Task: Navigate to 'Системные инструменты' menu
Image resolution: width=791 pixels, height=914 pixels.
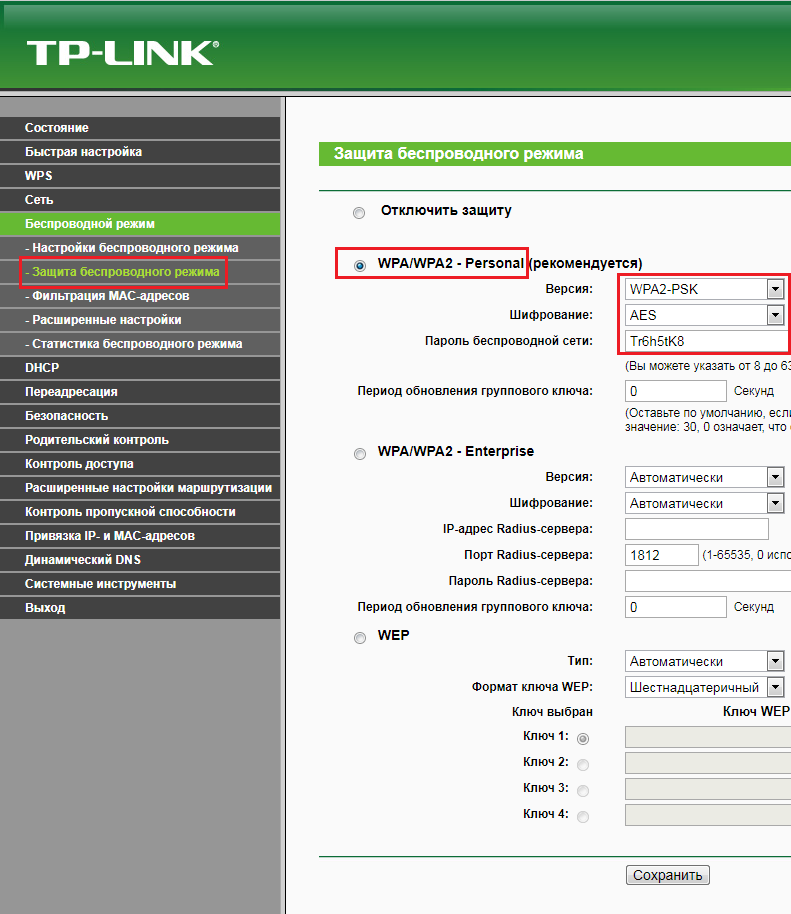Action: 100,584
